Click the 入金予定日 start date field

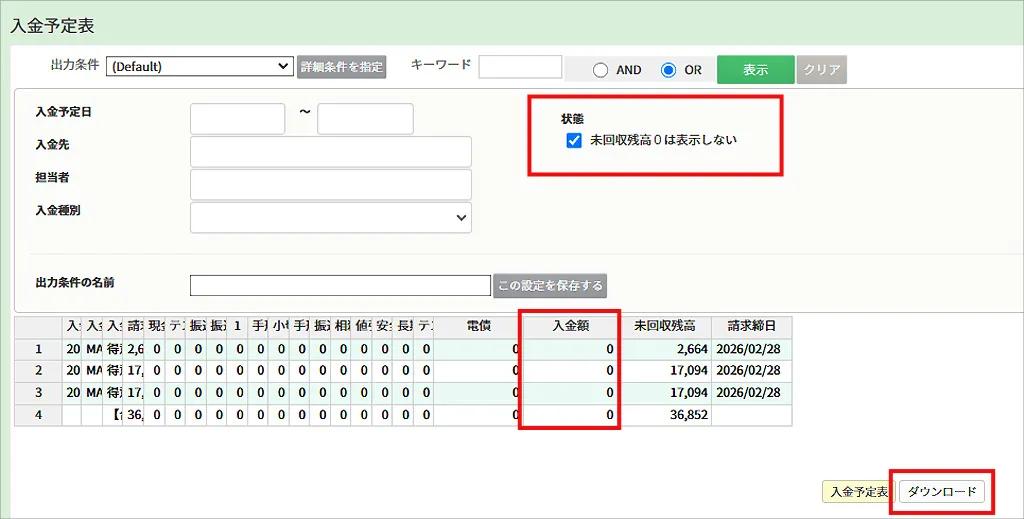238,119
